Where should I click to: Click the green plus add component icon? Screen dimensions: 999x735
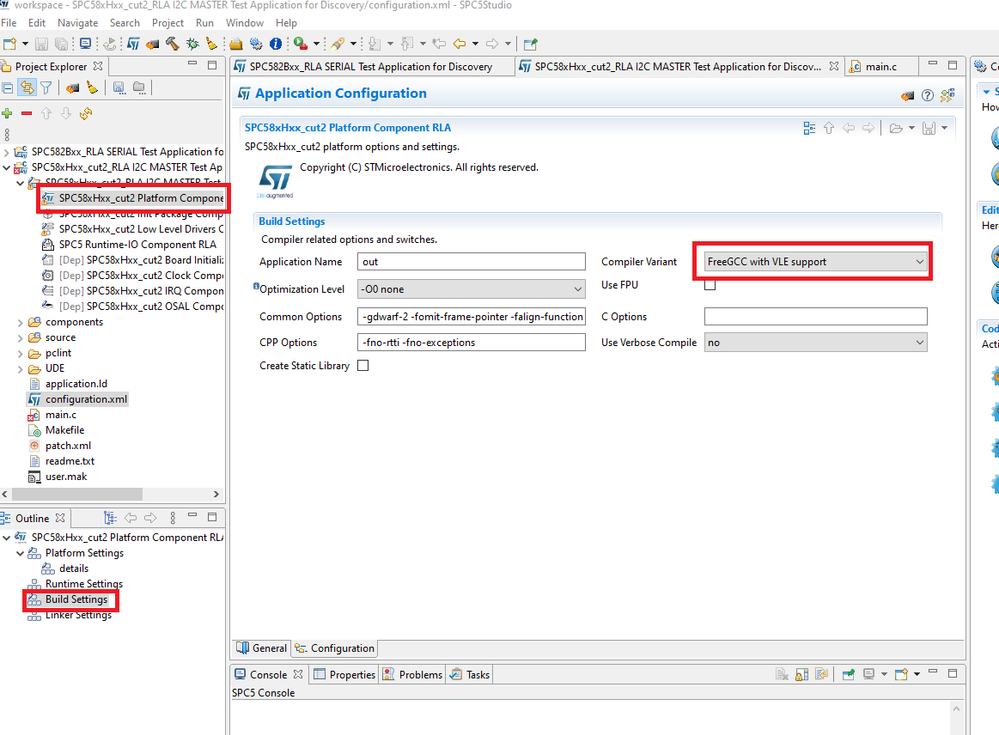pyautogui.click(x=7, y=113)
